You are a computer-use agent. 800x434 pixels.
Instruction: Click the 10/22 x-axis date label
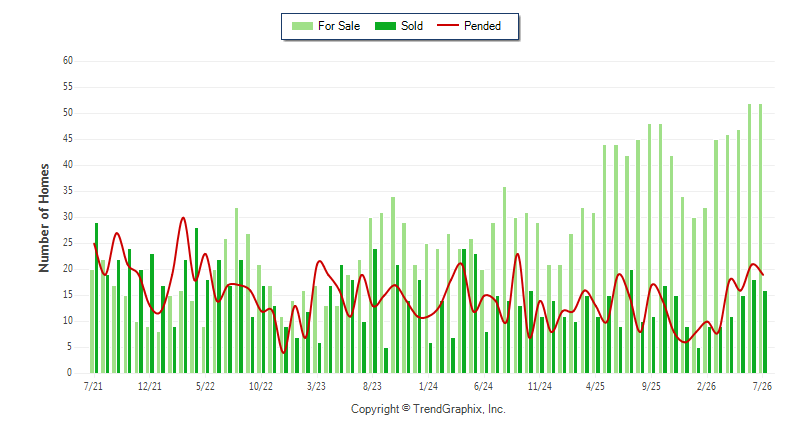click(x=261, y=386)
